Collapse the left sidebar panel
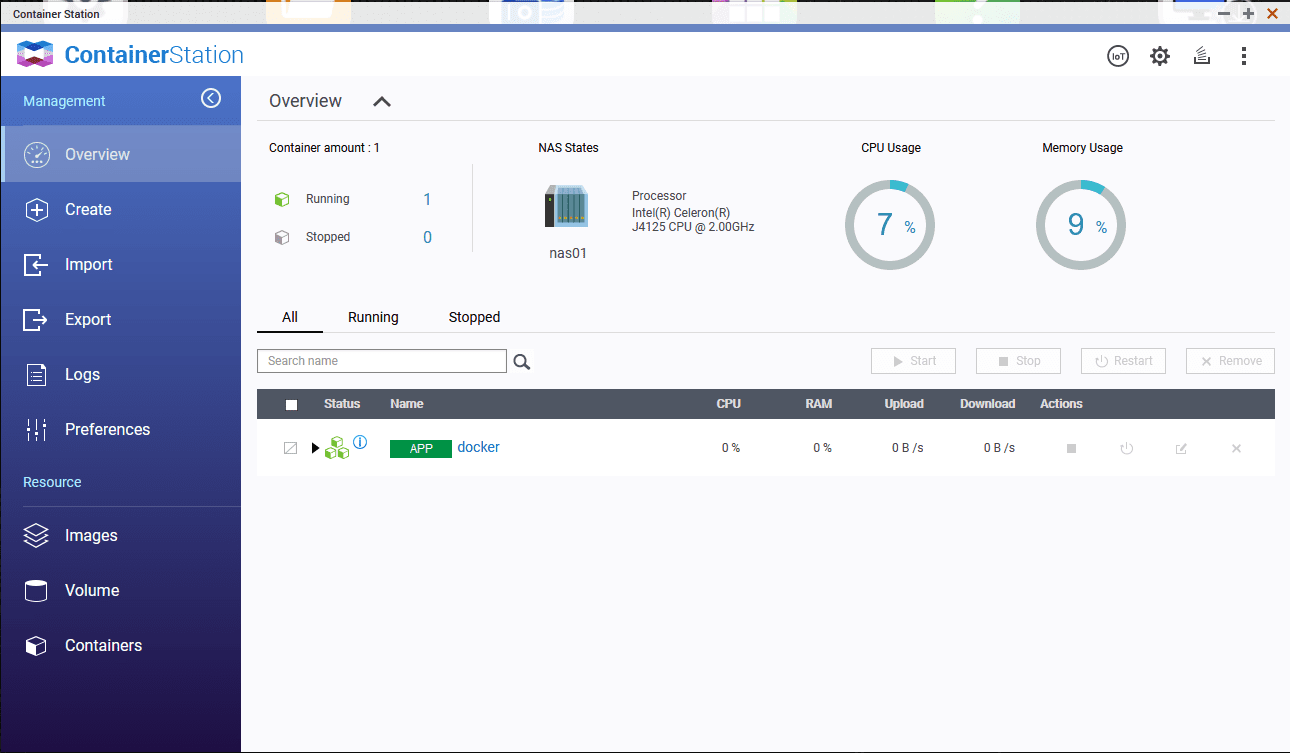1290x753 pixels. click(x=211, y=98)
